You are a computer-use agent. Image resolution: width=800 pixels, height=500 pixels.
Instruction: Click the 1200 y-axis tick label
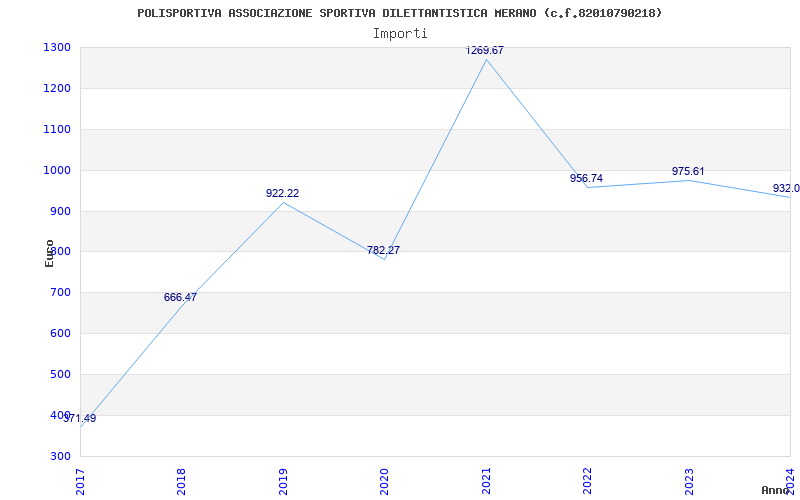(57, 88)
